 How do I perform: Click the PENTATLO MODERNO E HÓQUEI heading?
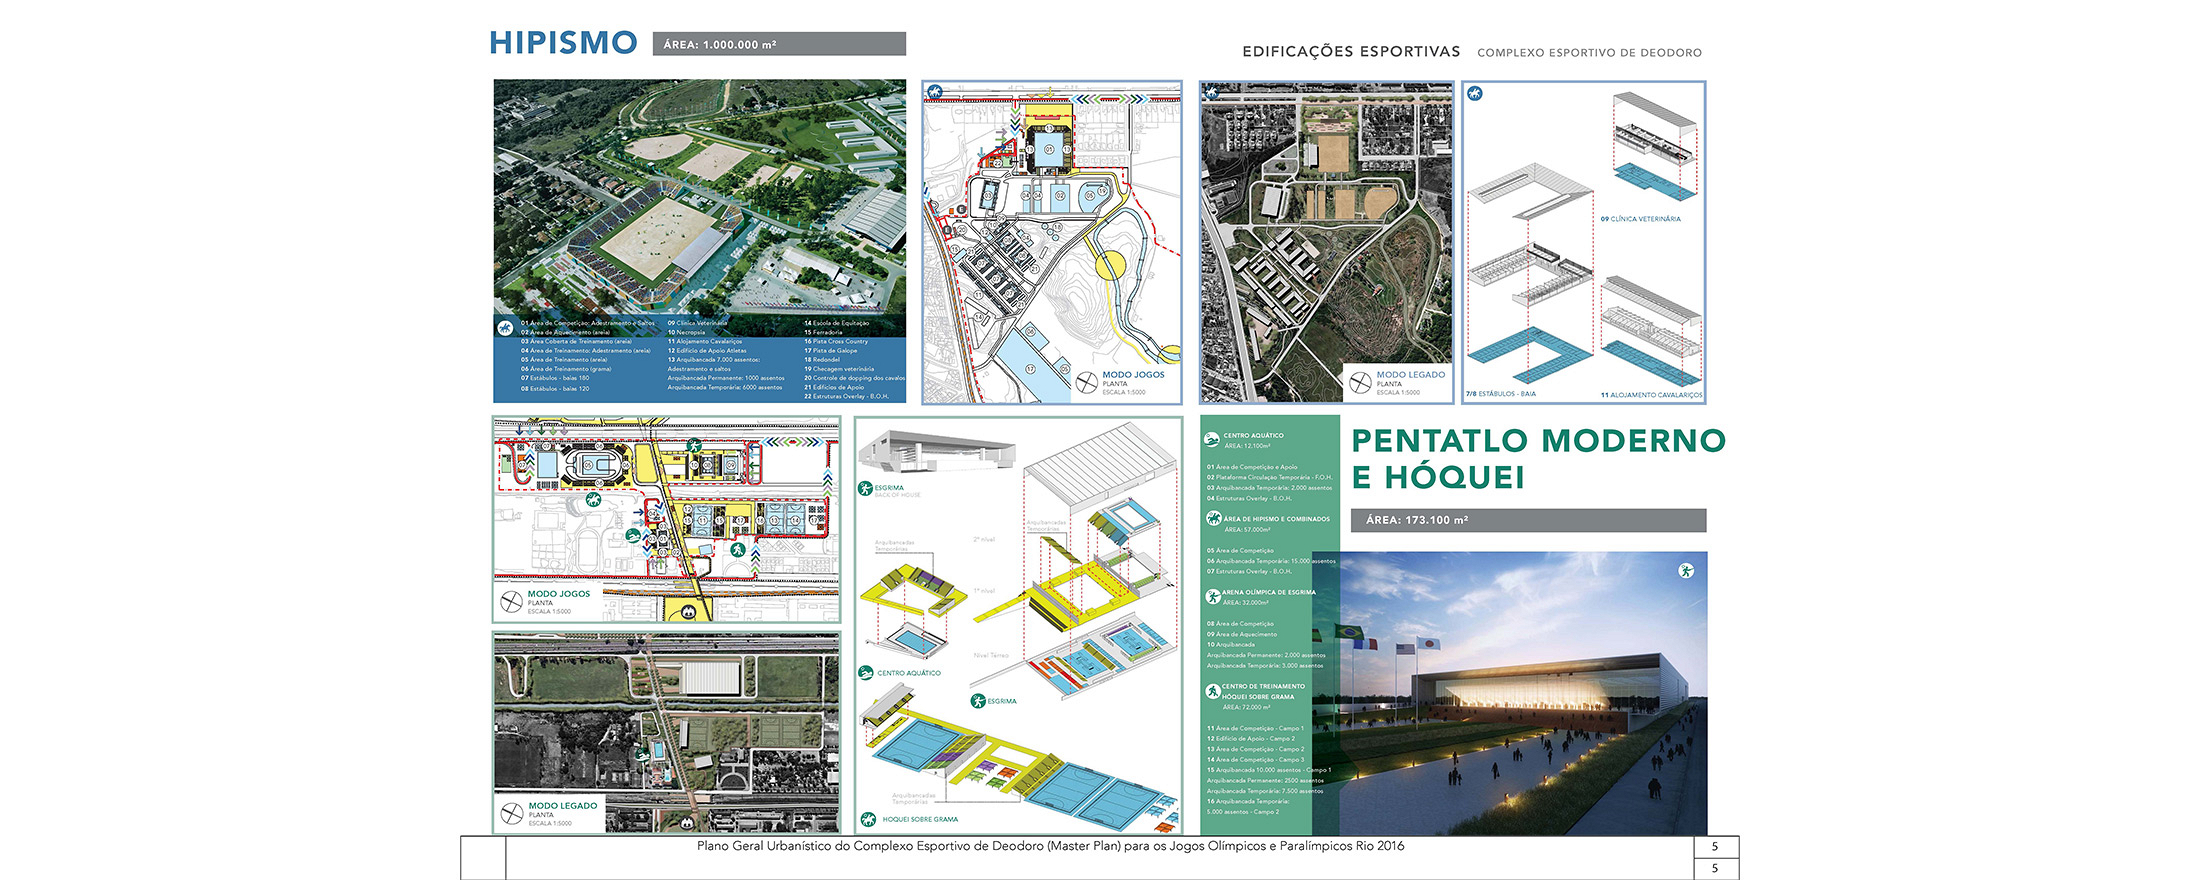point(1538,459)
